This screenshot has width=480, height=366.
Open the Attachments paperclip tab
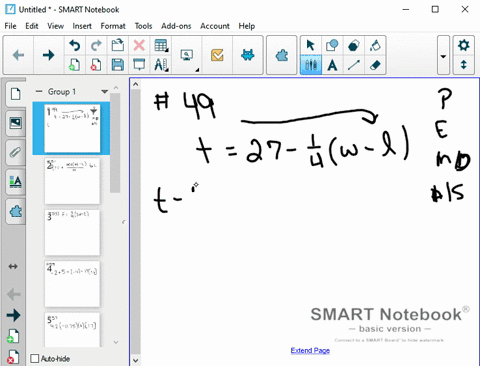click(x=16, y=153)
